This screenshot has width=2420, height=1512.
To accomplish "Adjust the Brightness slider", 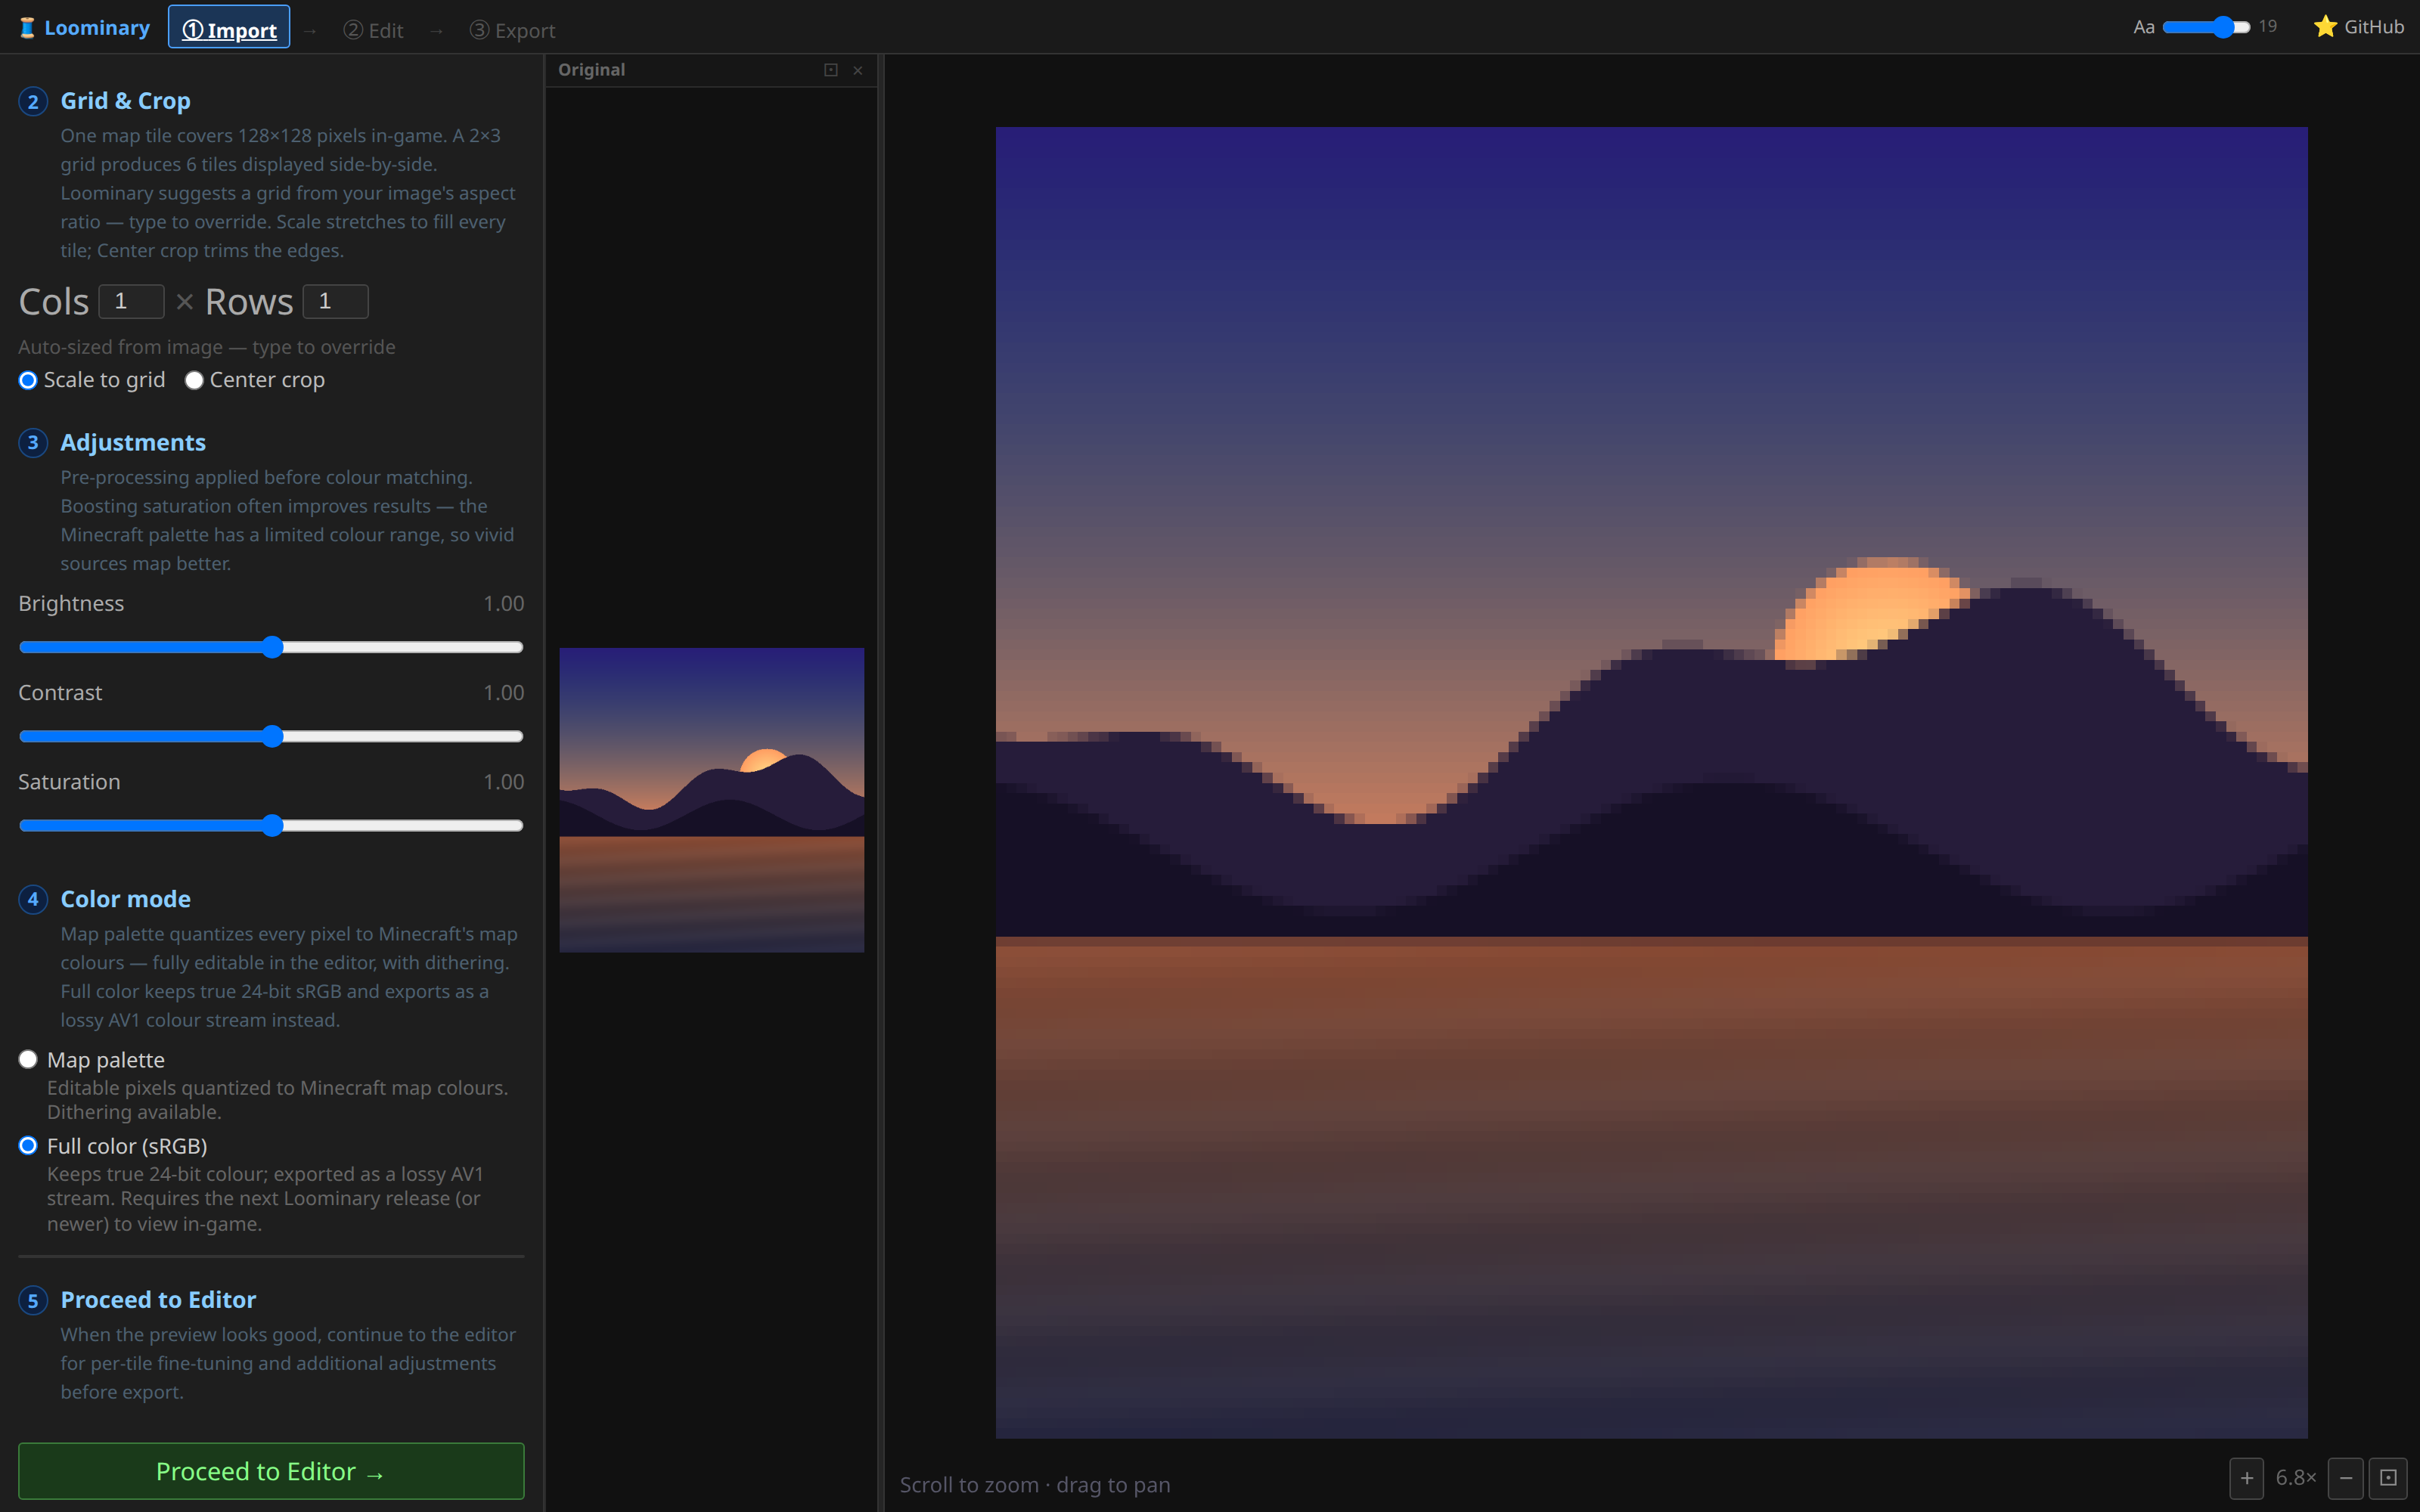I will (x=271, y=647).
